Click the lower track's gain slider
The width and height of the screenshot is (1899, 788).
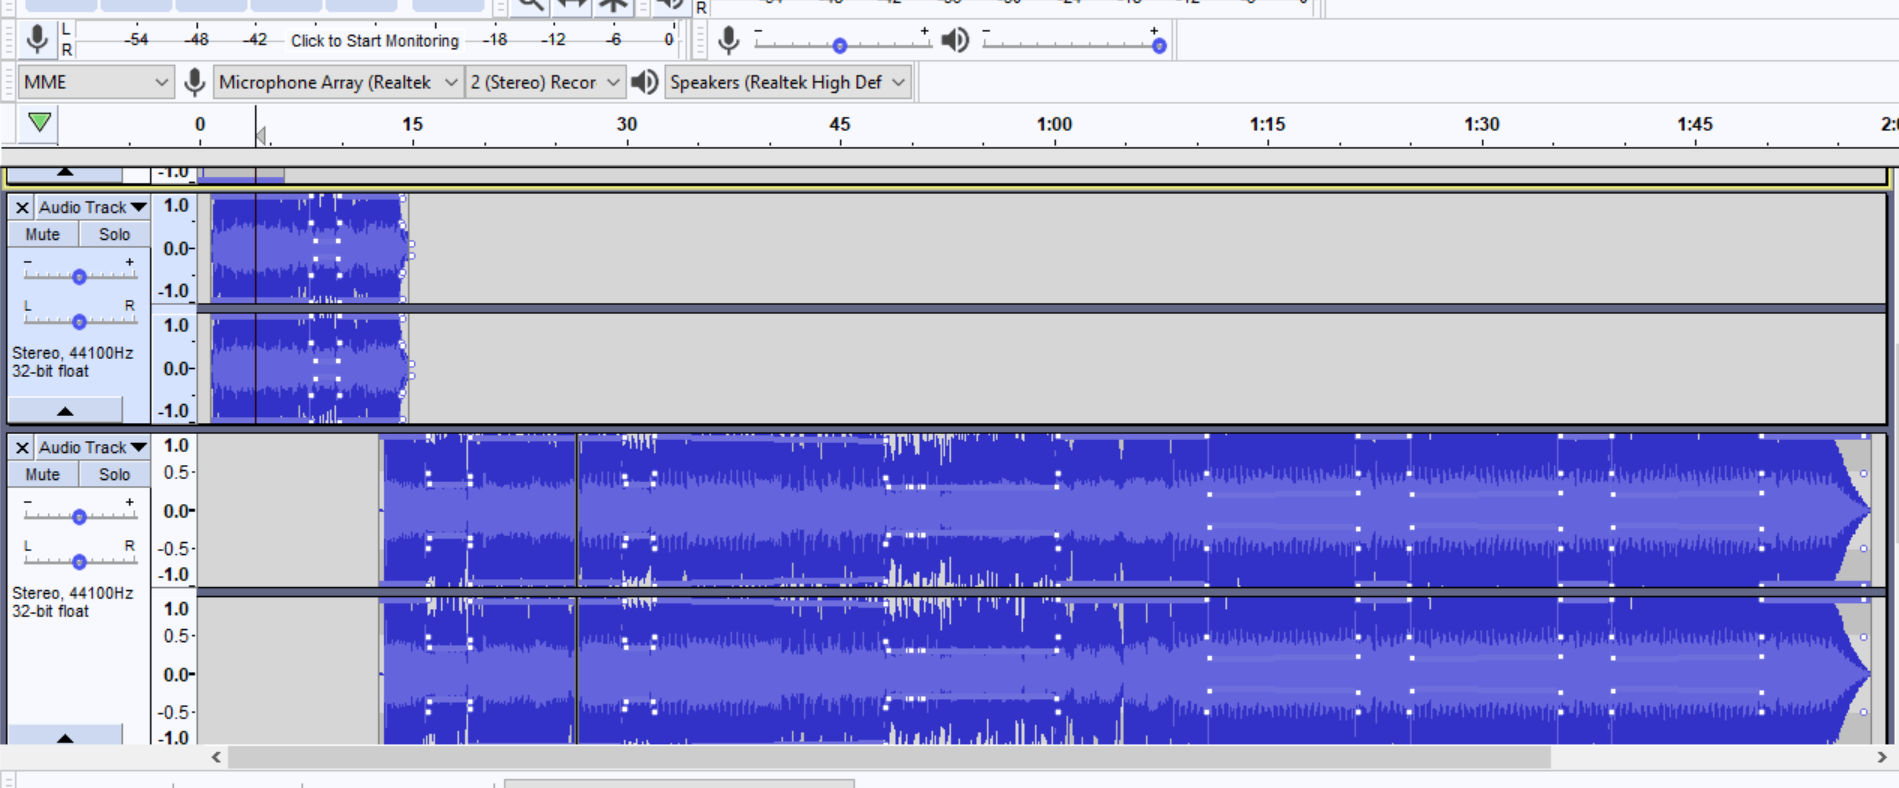coord(79,514)
